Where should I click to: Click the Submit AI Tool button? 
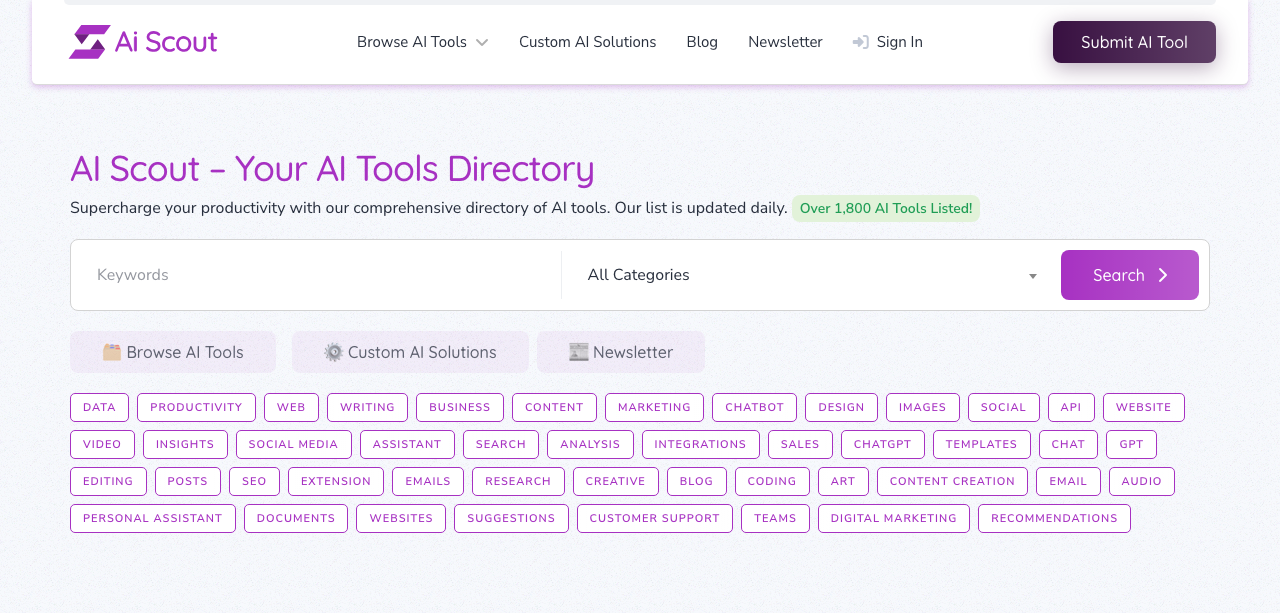1134,42
